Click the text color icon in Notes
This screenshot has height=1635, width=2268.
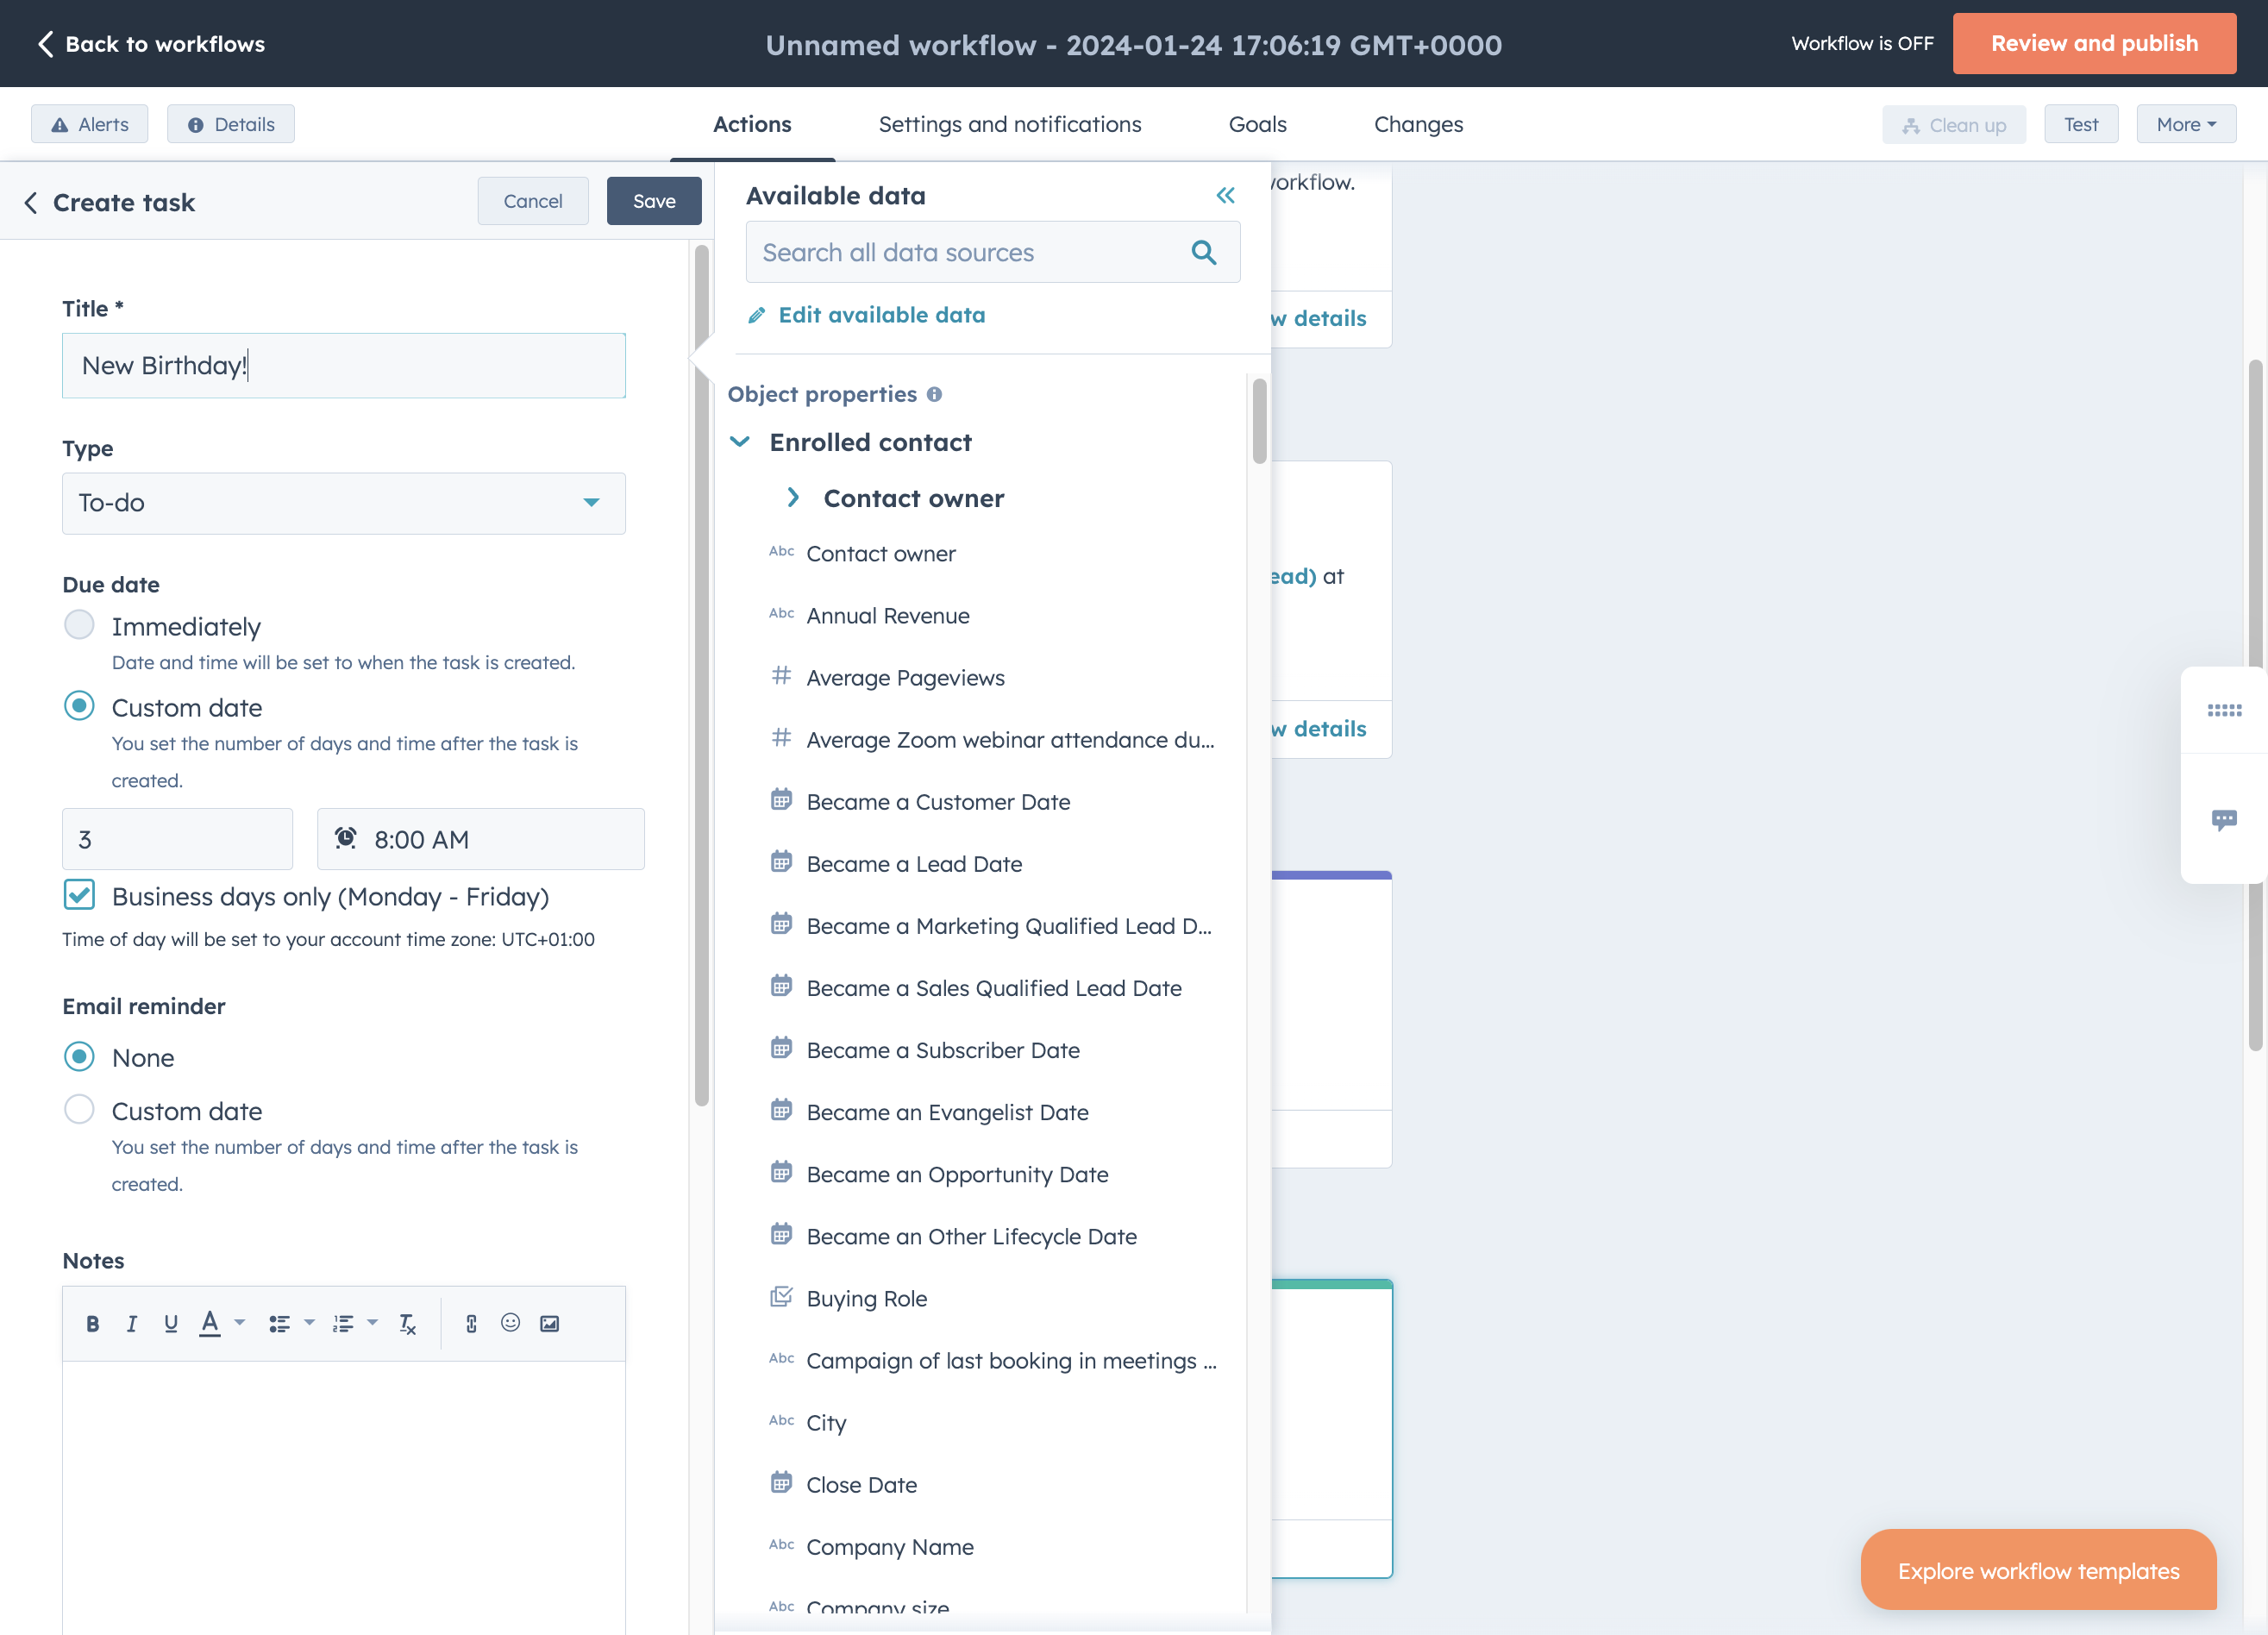click(210, 1324)
